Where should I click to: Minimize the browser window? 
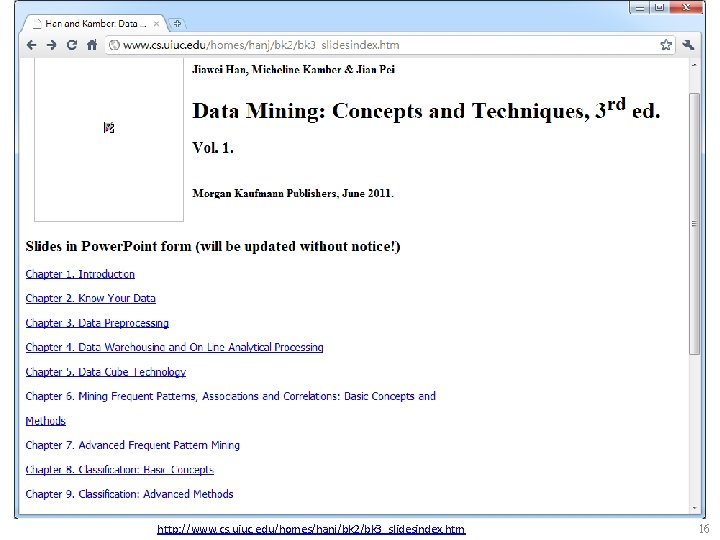[x=640, y=7]
